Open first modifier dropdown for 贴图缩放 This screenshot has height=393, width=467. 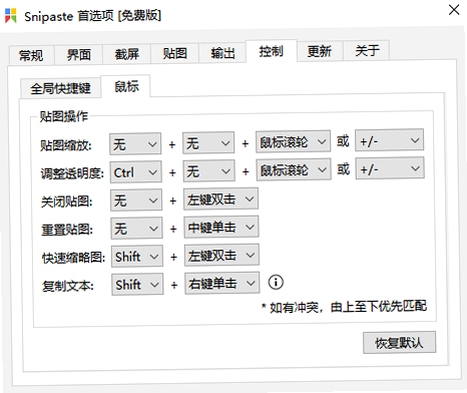point(135,144)
